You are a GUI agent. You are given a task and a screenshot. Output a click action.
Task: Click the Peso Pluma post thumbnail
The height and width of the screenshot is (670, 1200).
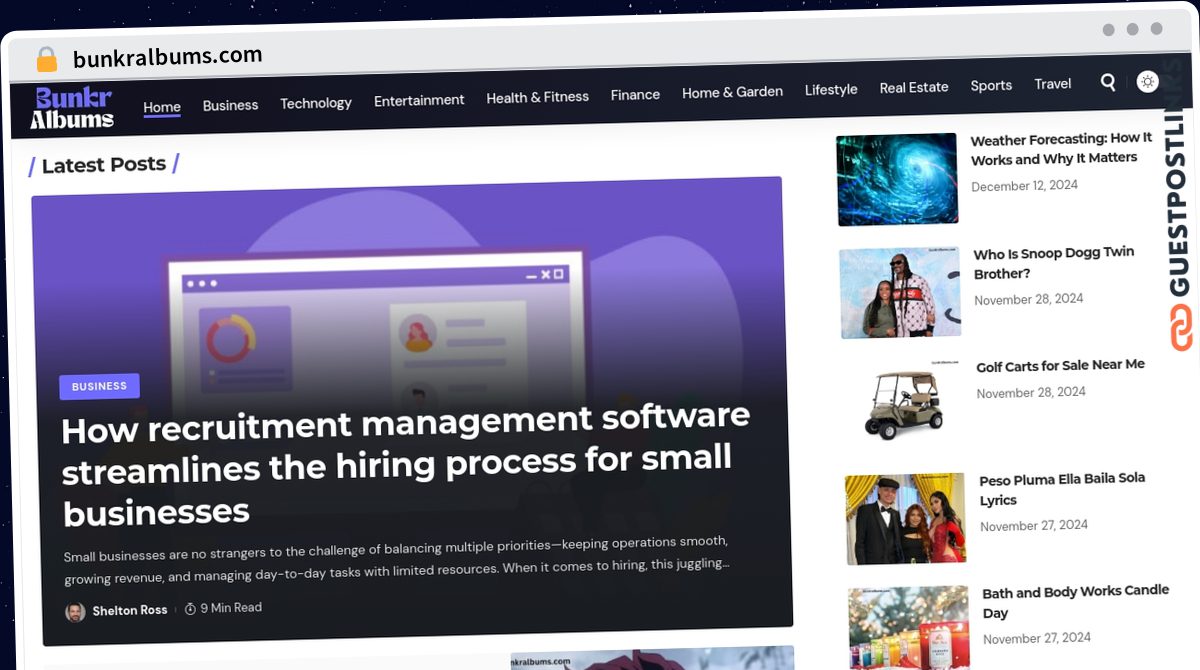tap(905, 519)
